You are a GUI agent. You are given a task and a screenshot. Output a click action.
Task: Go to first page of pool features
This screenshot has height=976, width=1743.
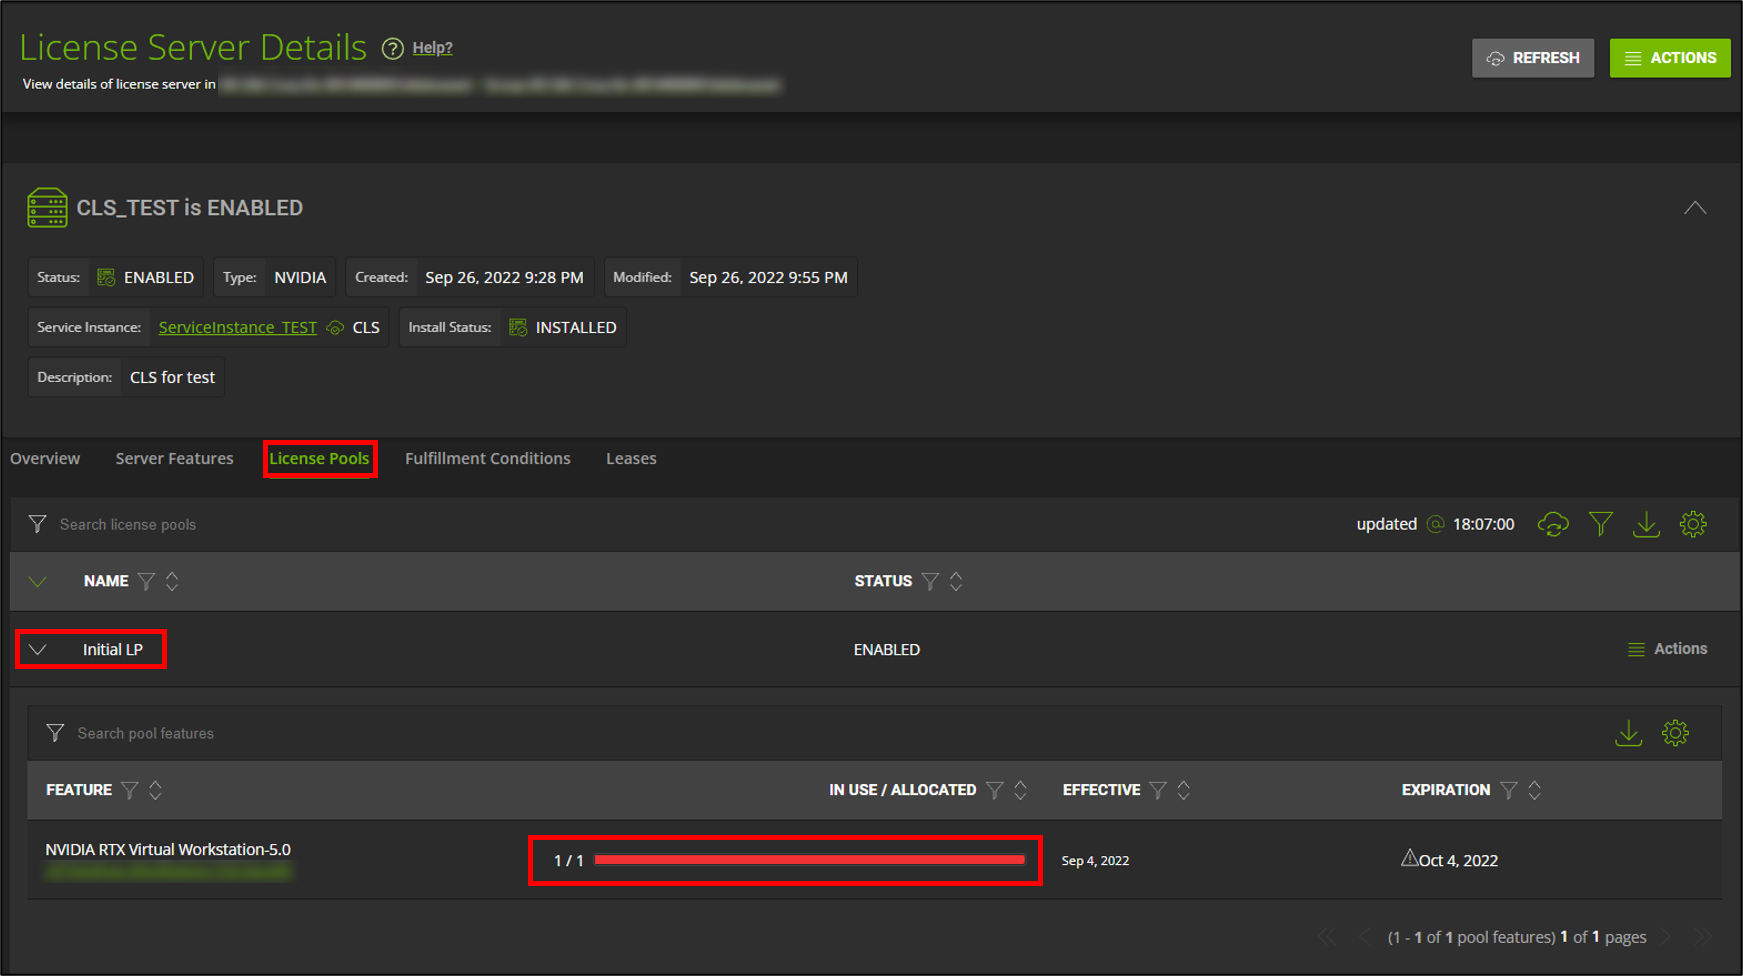click(x=1326, y=937)
